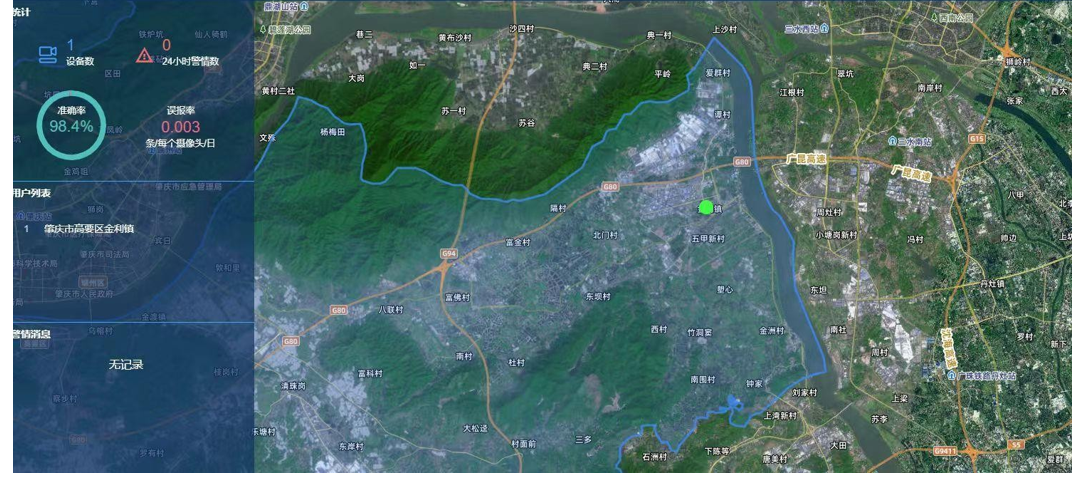Click the 西南公园 tree park icon

pos(934,16)
